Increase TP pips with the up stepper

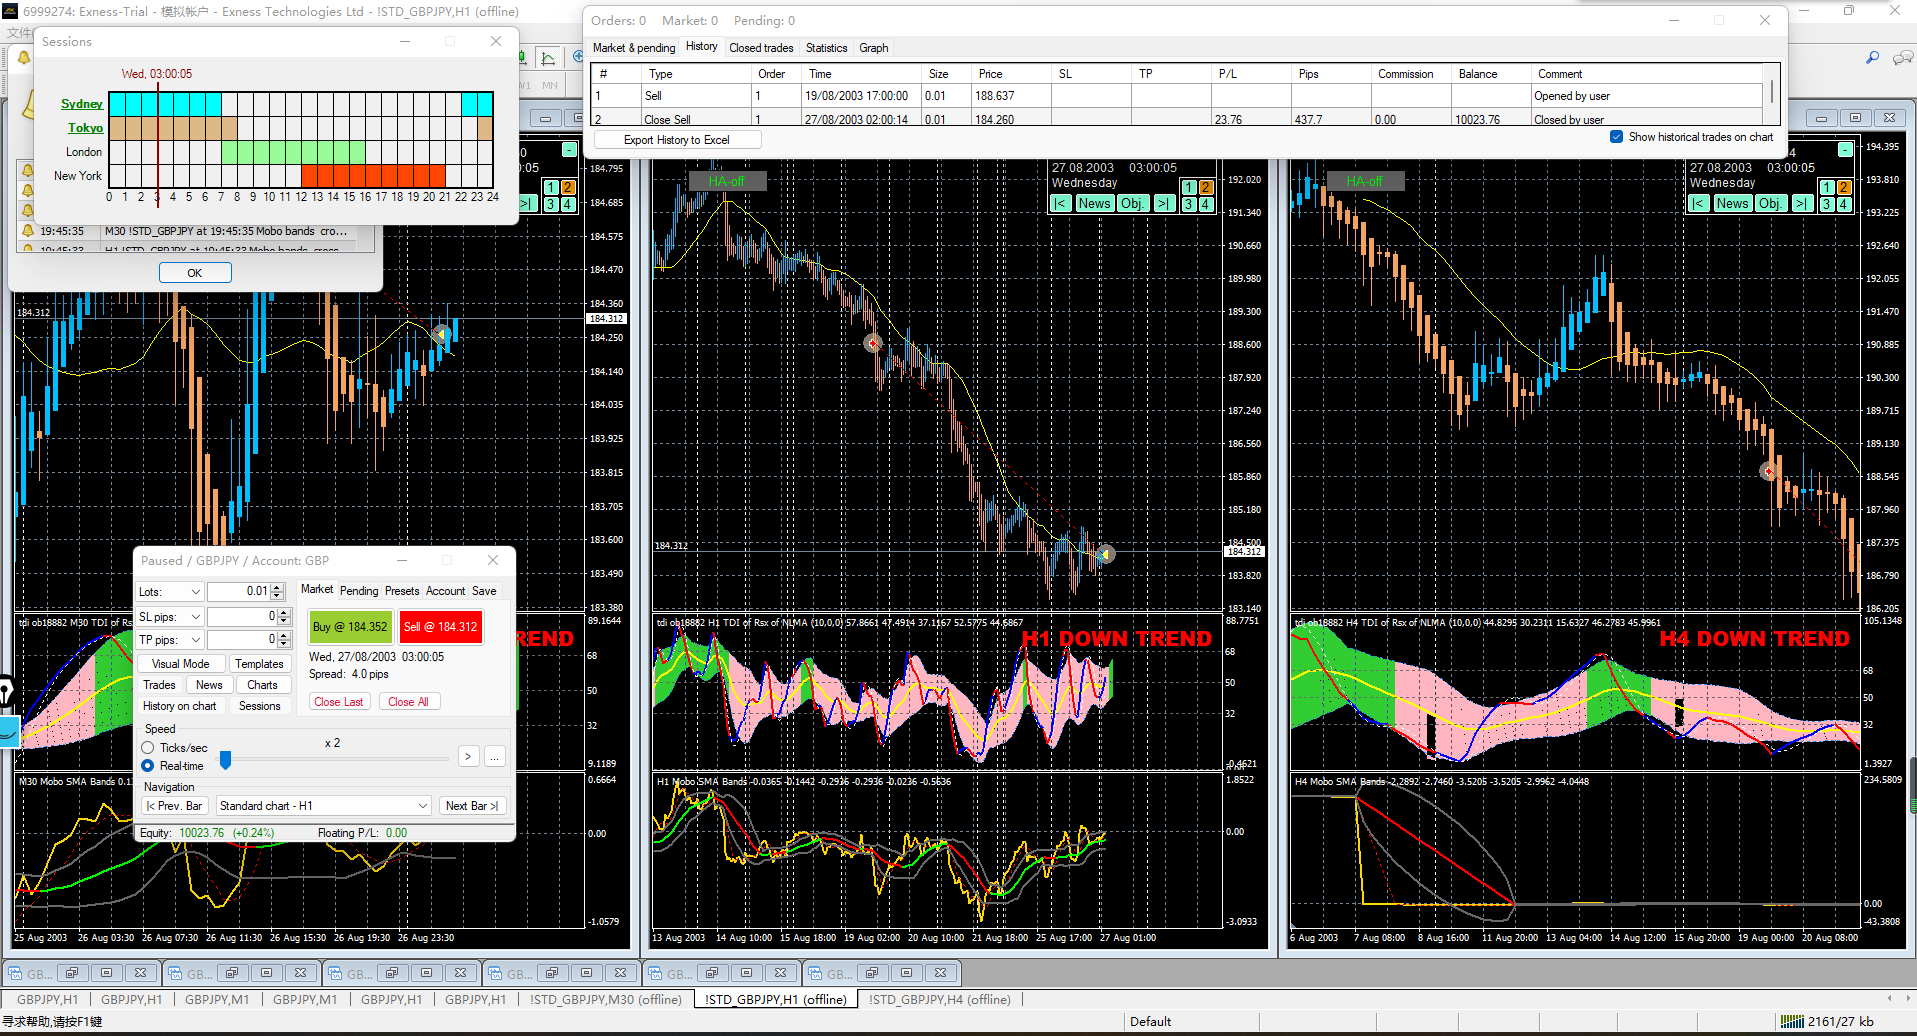[284, 635]
